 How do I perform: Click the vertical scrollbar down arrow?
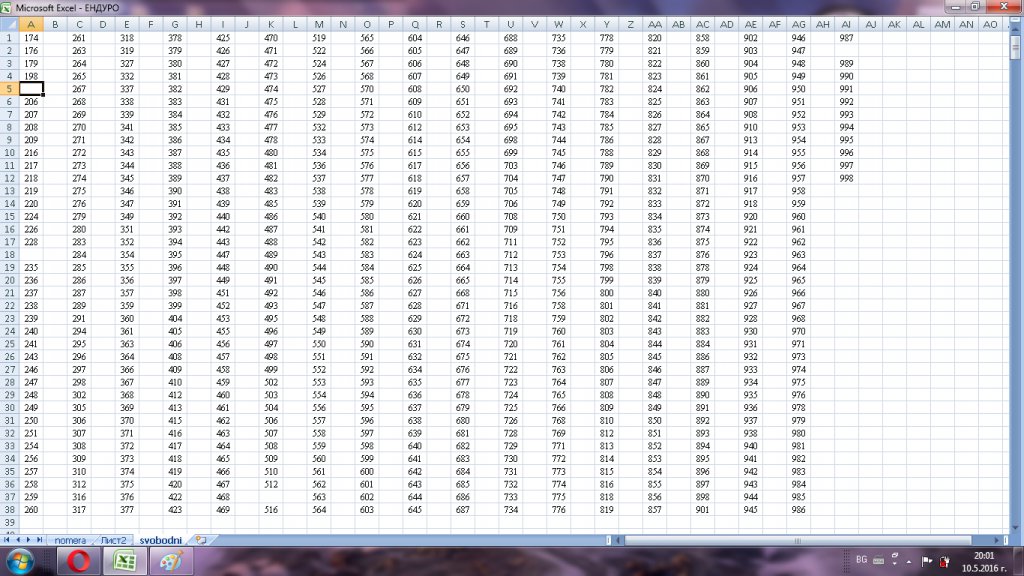coord(1015,527)
